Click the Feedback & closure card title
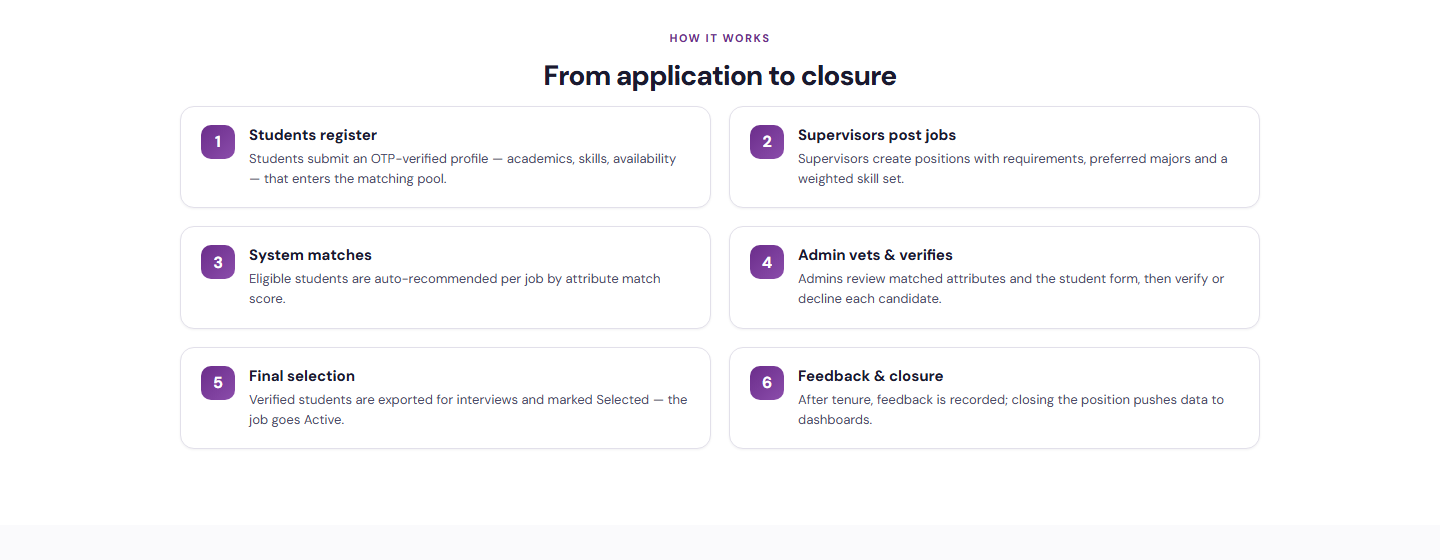 coord(871,376)
